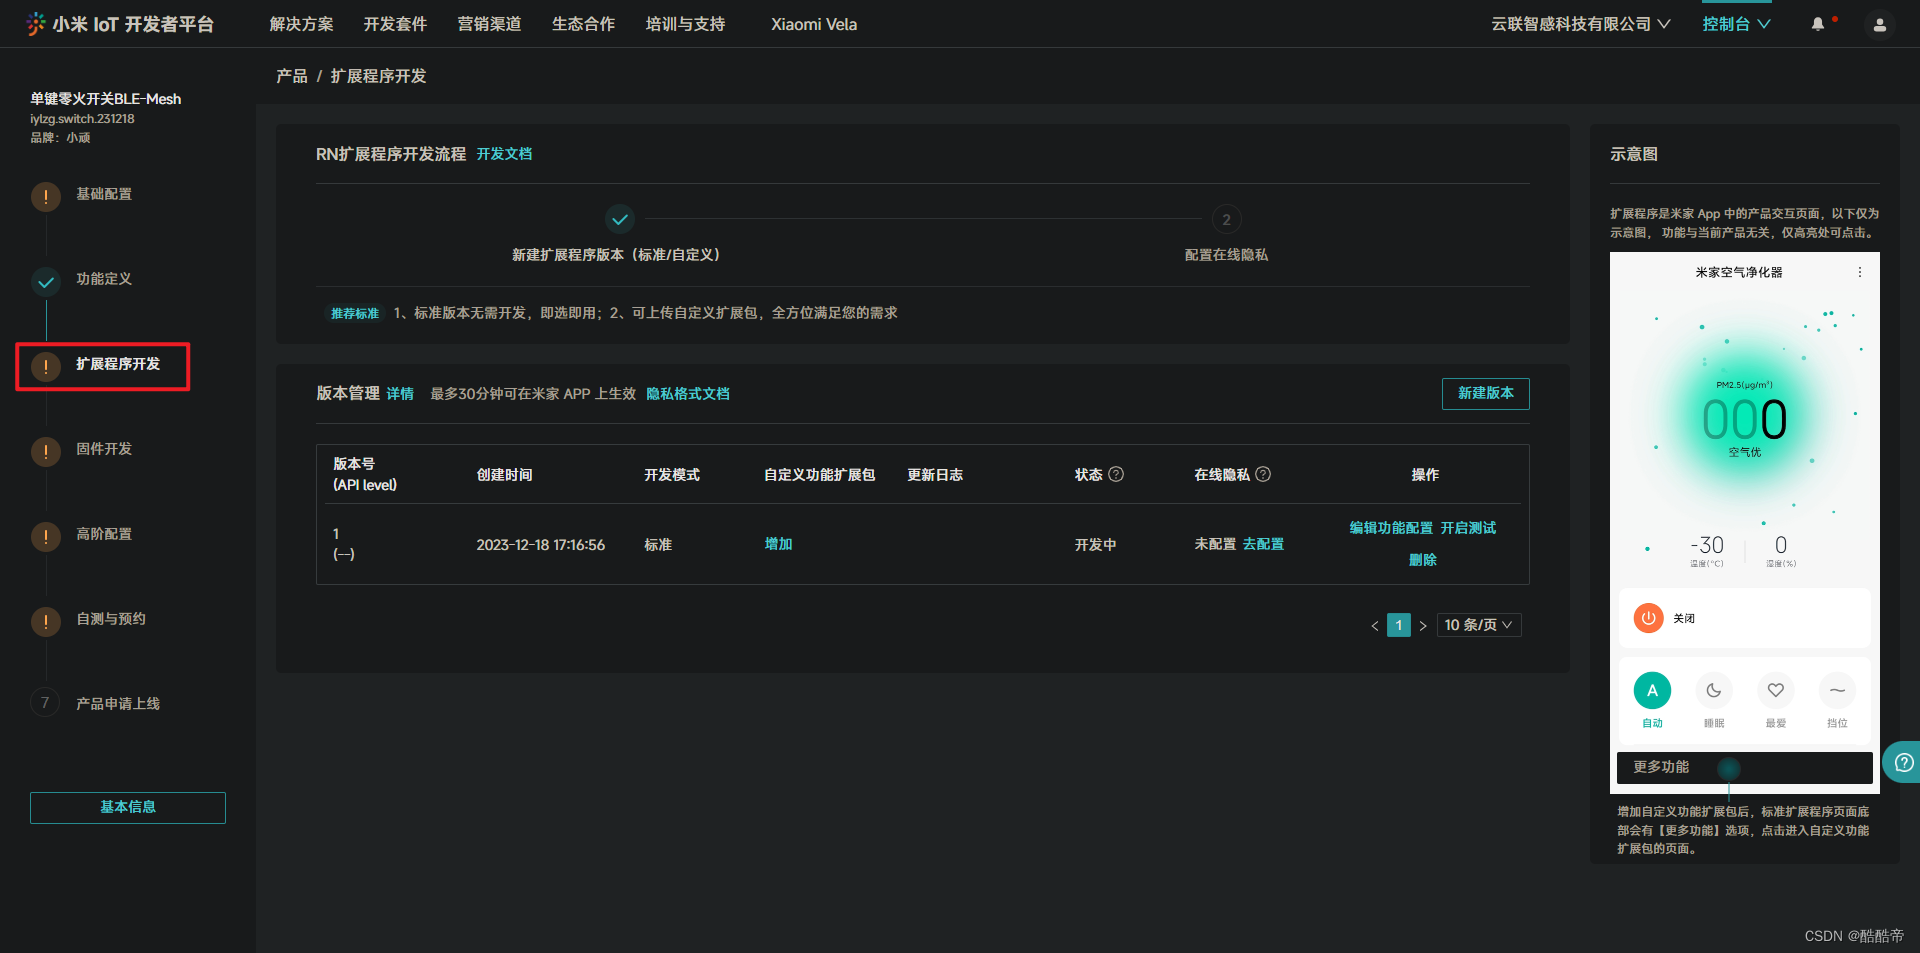Click the 固件开发 warning step icon
This screenshot has width=1920, height=953.
click(x=45, y=452)
